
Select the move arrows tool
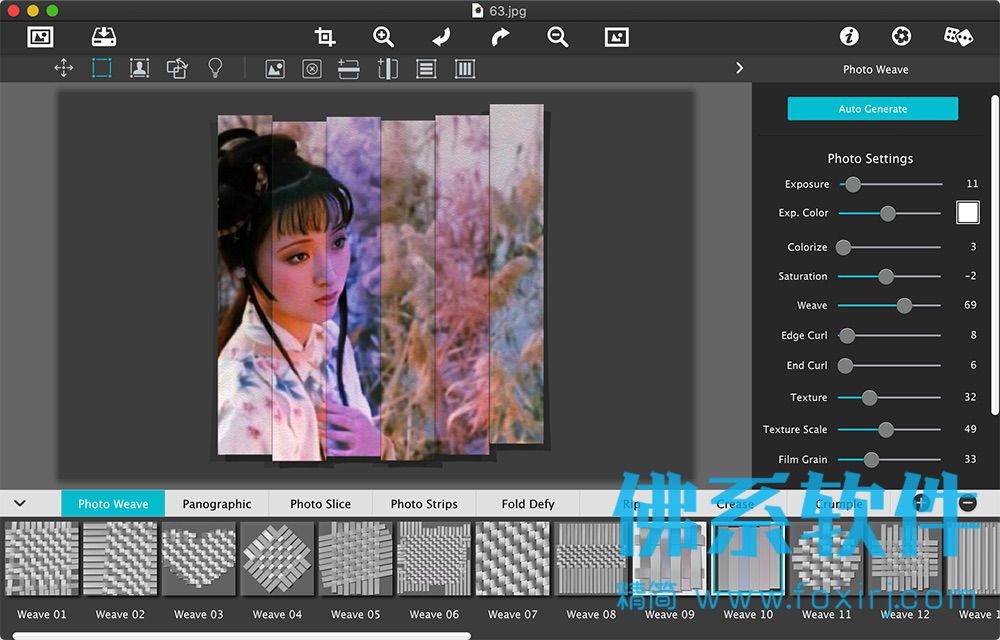[x=64, y=68]
